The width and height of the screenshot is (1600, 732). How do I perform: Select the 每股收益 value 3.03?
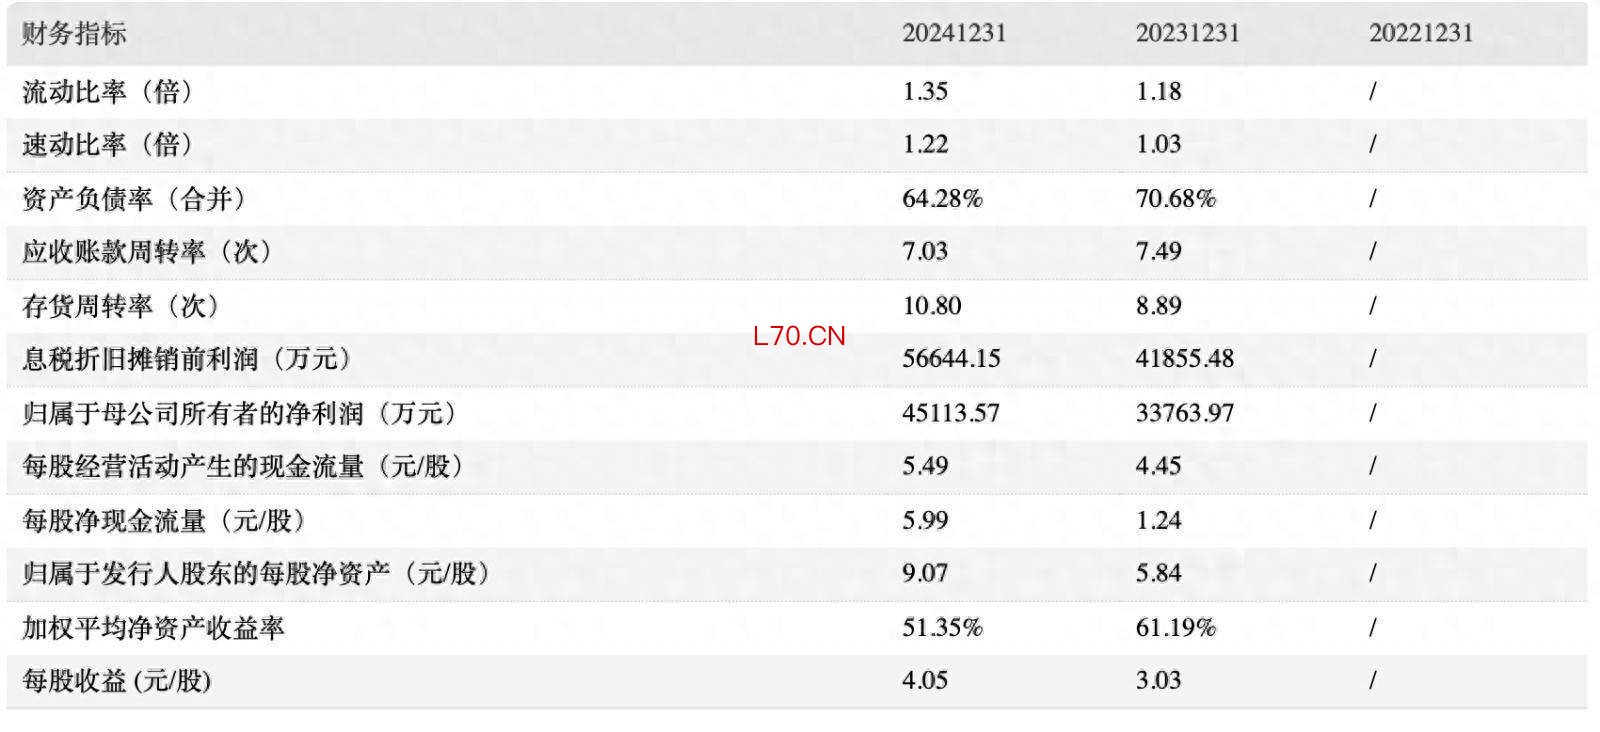tap(1158, 681)
